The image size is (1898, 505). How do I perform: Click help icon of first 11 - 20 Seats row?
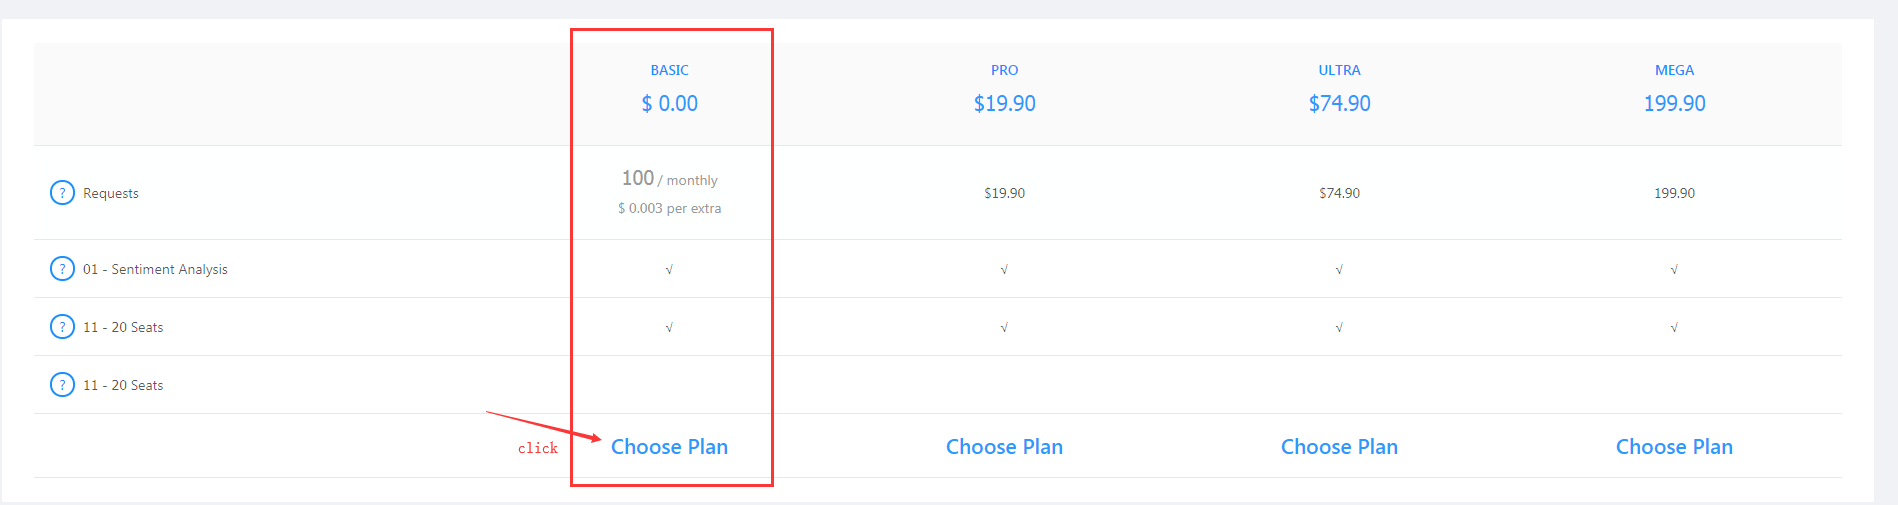pos(62,326)
